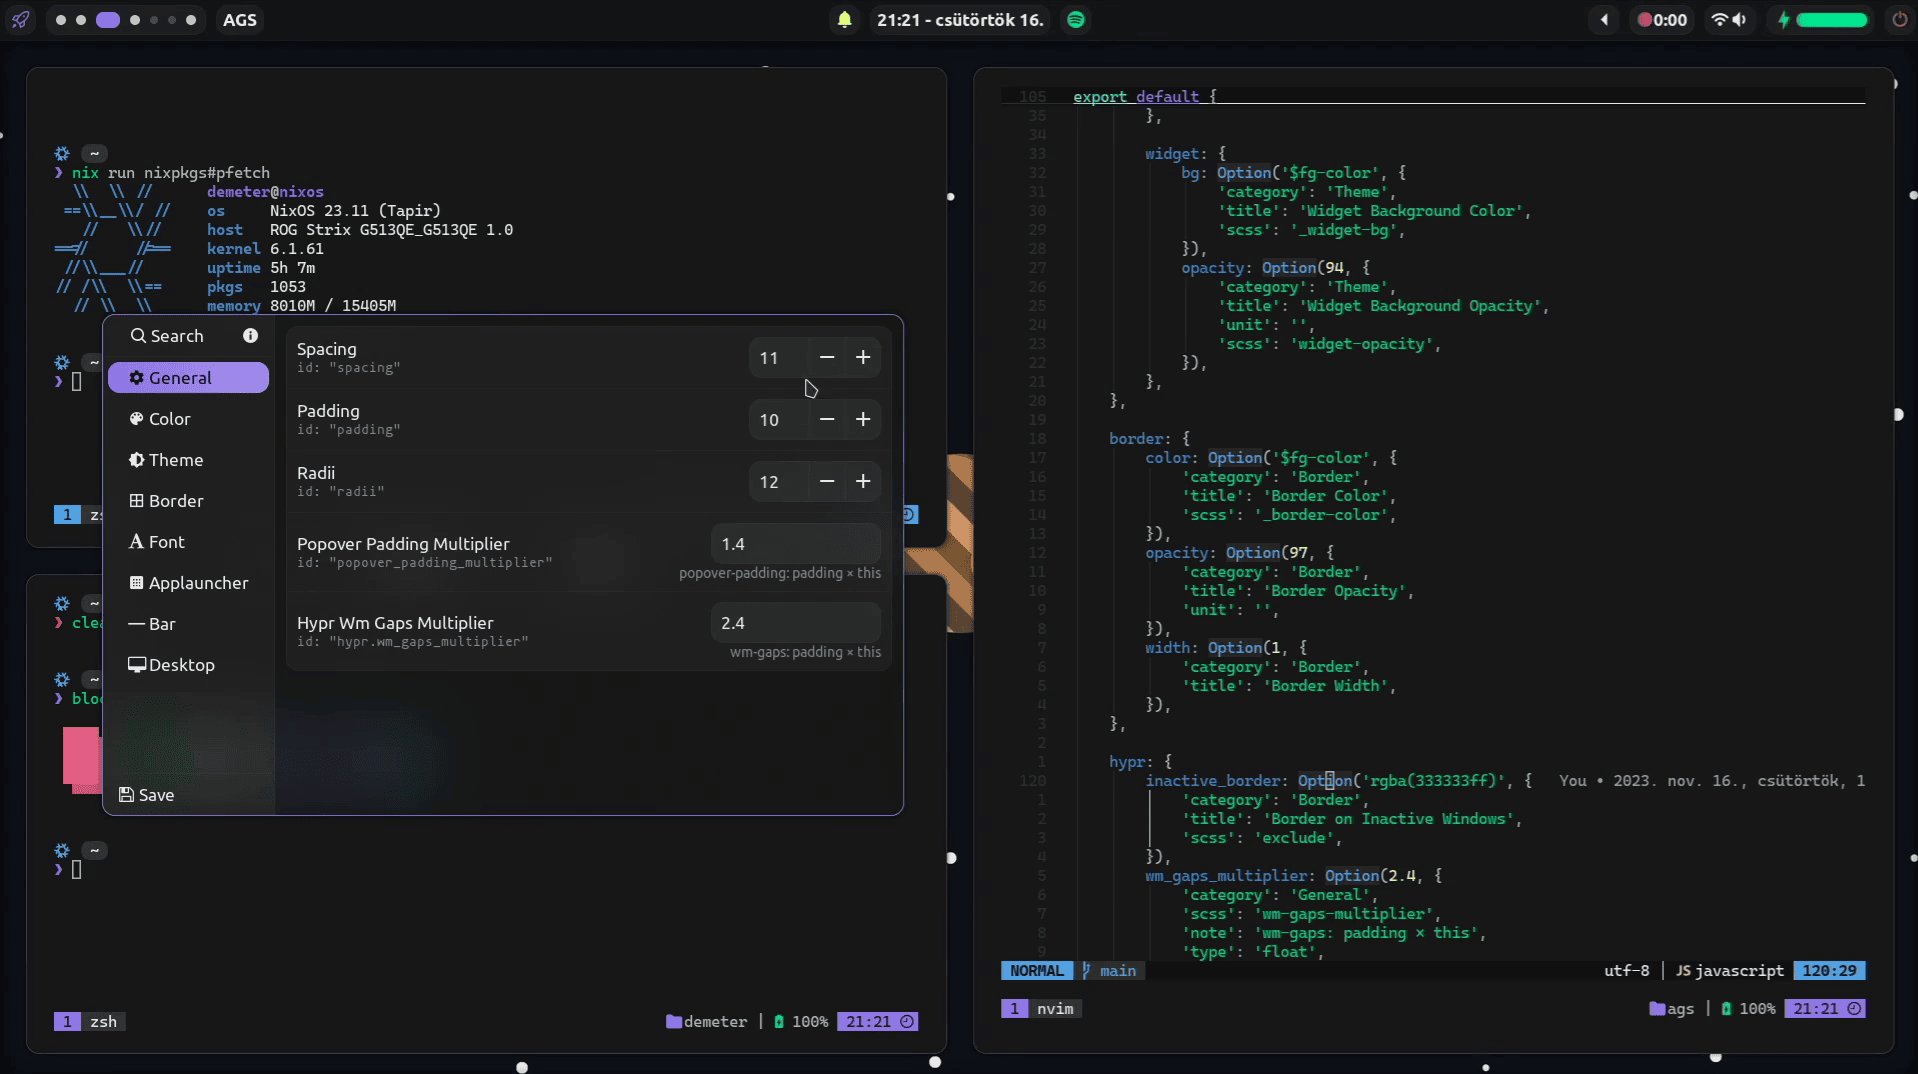This screenshot has height=1074, width=1918.
Task: Click the info icon next to Search
Action: [250, 336]
